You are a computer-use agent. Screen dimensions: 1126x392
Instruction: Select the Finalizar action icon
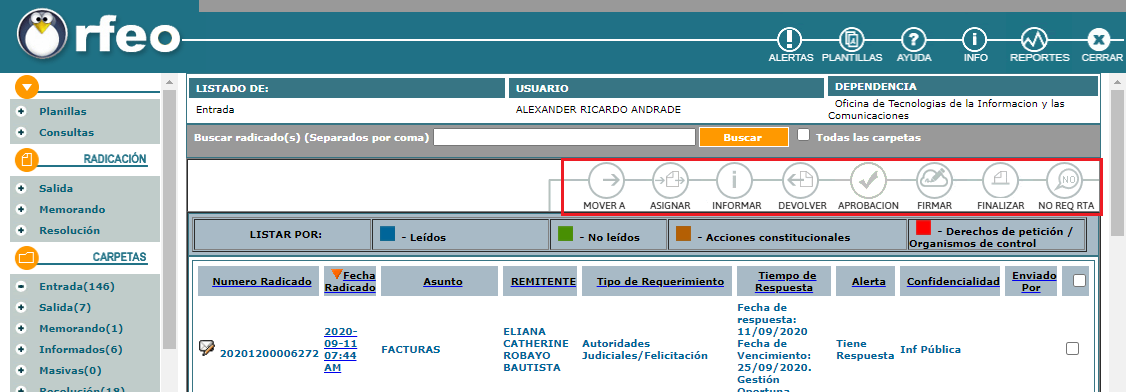[1000, 181]
